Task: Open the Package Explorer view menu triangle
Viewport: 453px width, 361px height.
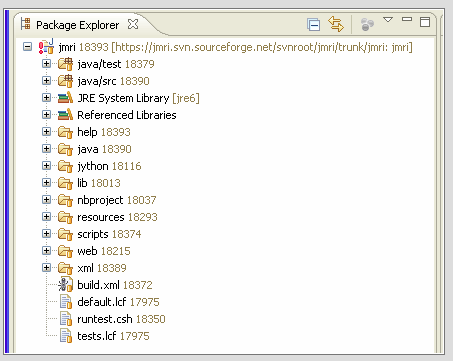Action: tap(388, 20)
